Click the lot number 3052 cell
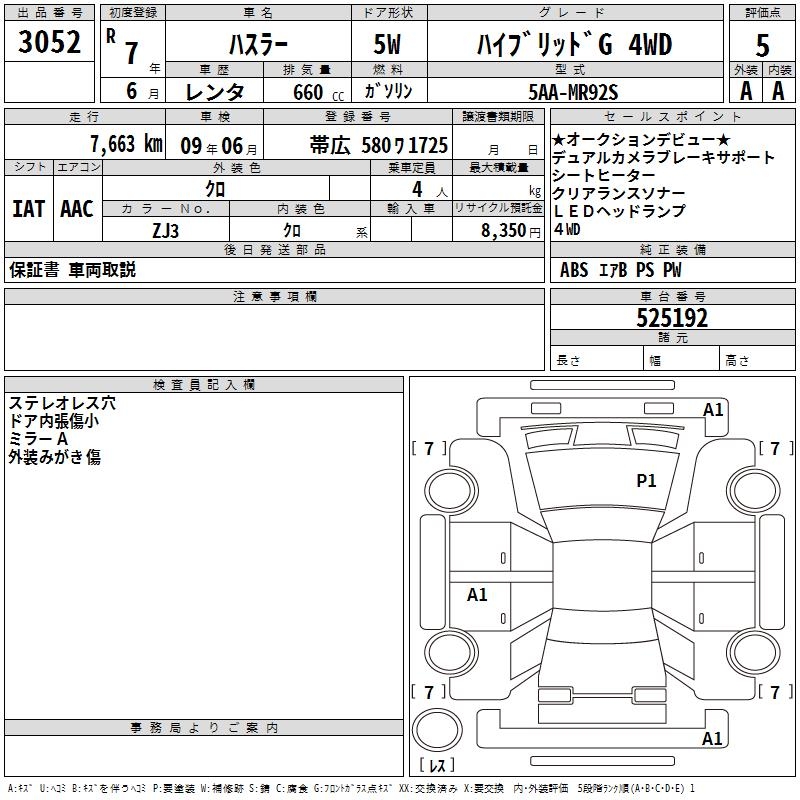800x800 pixels. coord(49,41)
